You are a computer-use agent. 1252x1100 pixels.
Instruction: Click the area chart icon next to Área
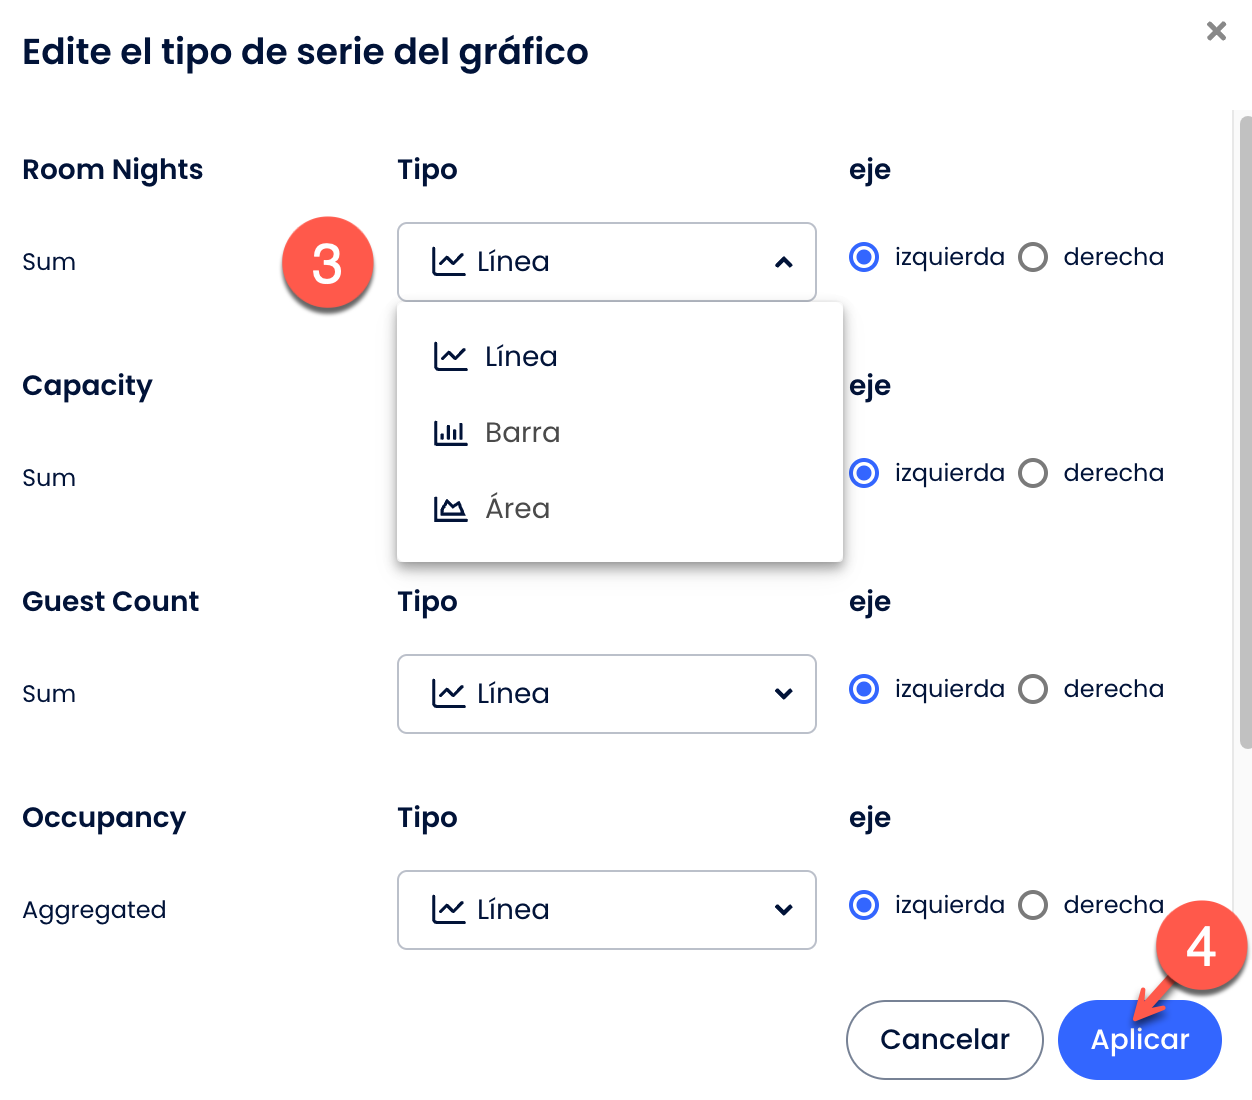point(450,508)
